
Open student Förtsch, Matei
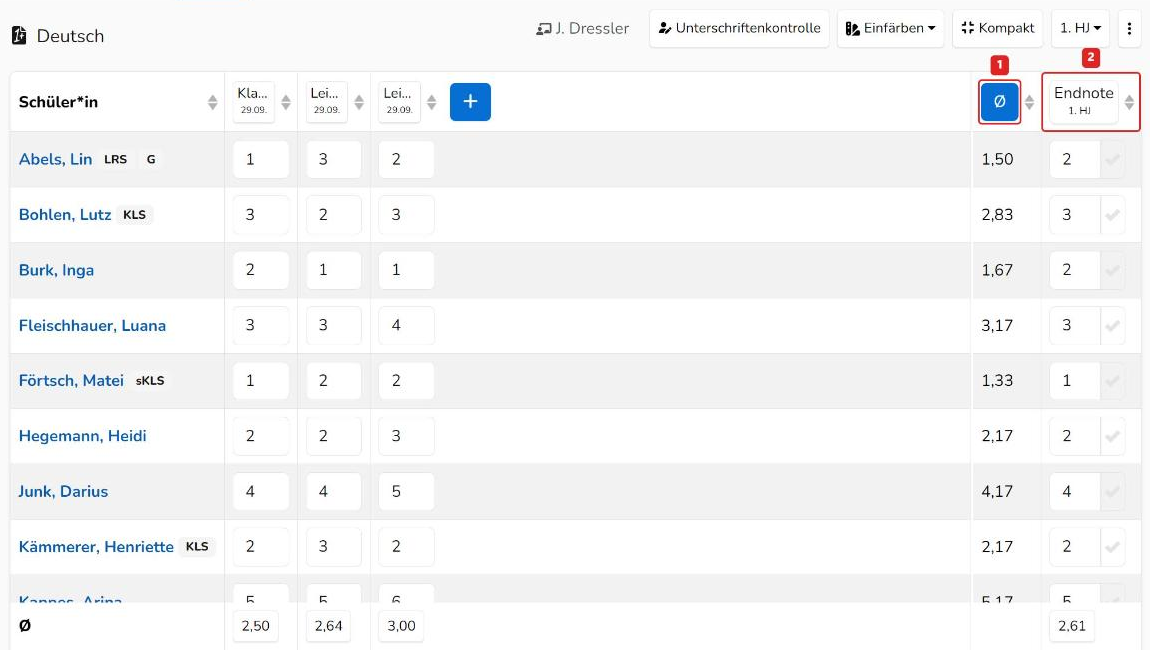71,381
